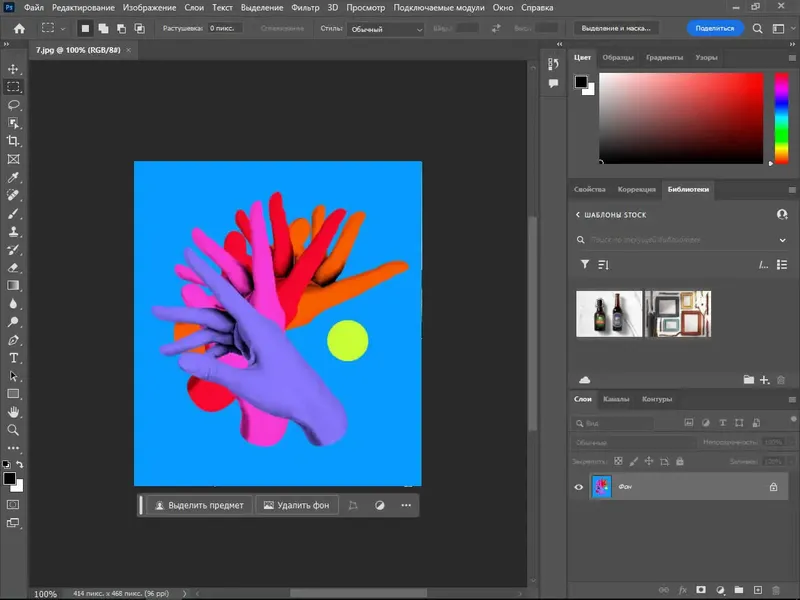This screenshot has height=600, width=800.
Task: Click the Удалить фон button
Action: (296, 505)
